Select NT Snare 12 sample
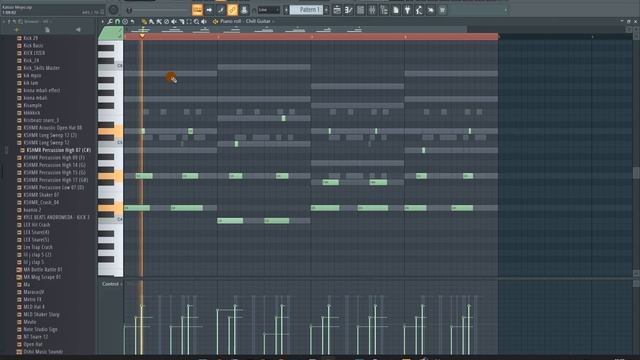The image size is (640, 360). [x=36, y=337]
